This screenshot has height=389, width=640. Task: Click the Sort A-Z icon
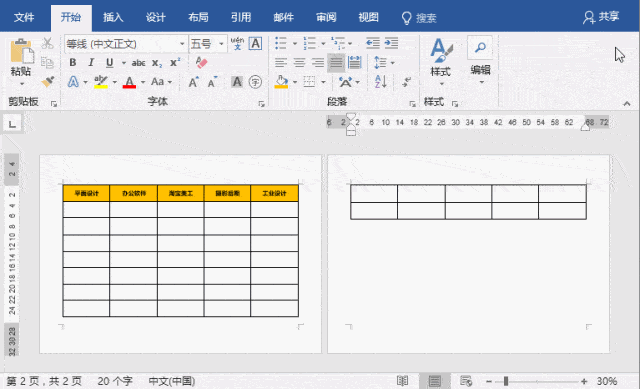(x=380, y=82)
